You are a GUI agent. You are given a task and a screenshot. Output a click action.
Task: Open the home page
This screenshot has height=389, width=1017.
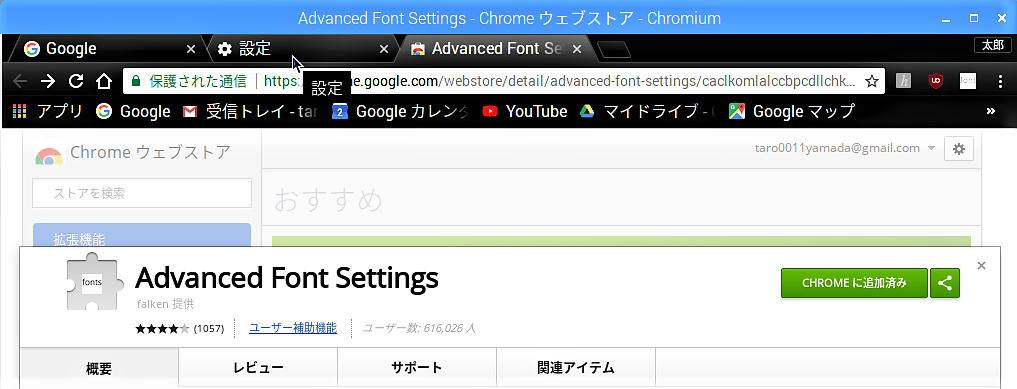[104, 81]
